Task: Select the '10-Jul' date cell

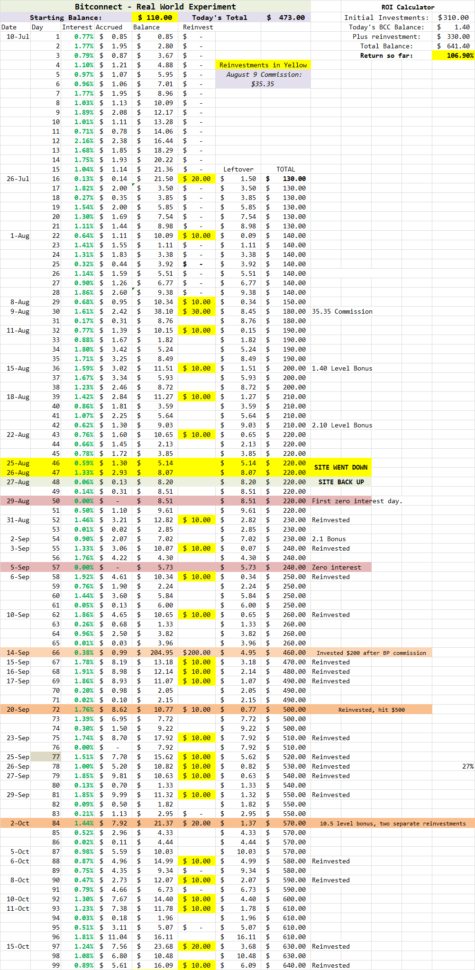Action: point(15,36)
